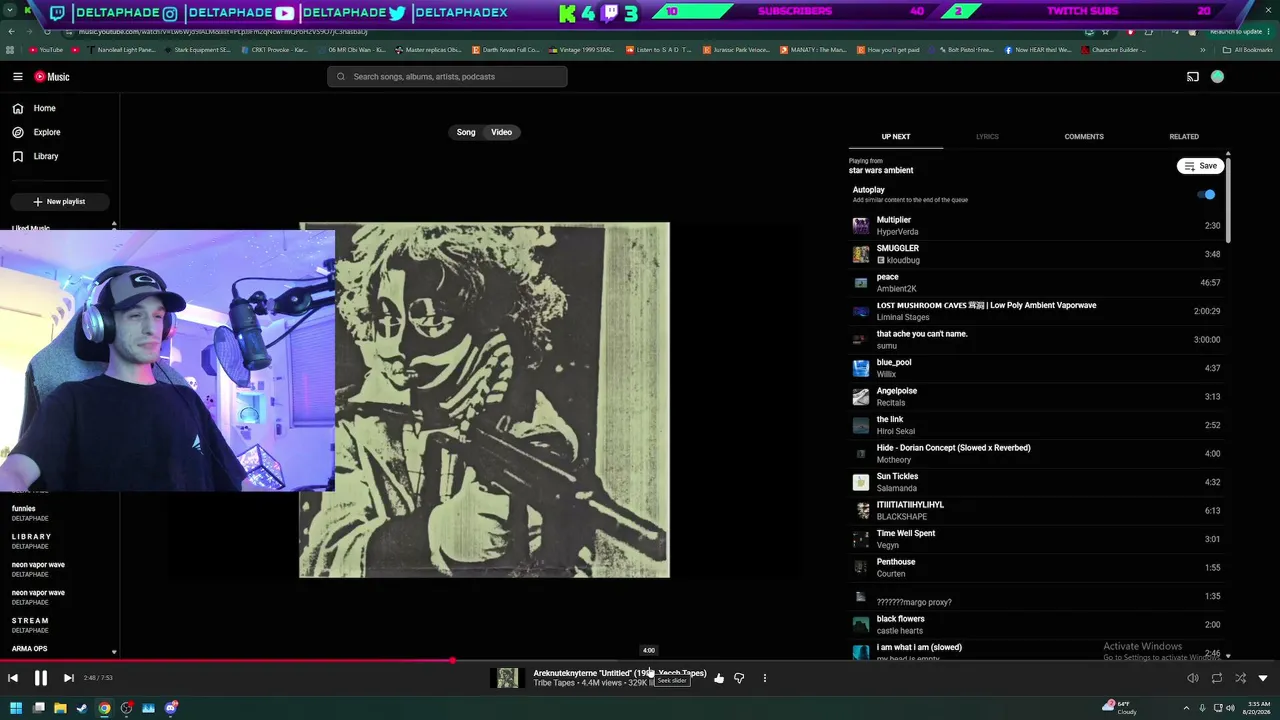Play 'that ache you can't name.' track
Image resolution: width=1280 pixels, height=720 pixels.
(1036, 340)
